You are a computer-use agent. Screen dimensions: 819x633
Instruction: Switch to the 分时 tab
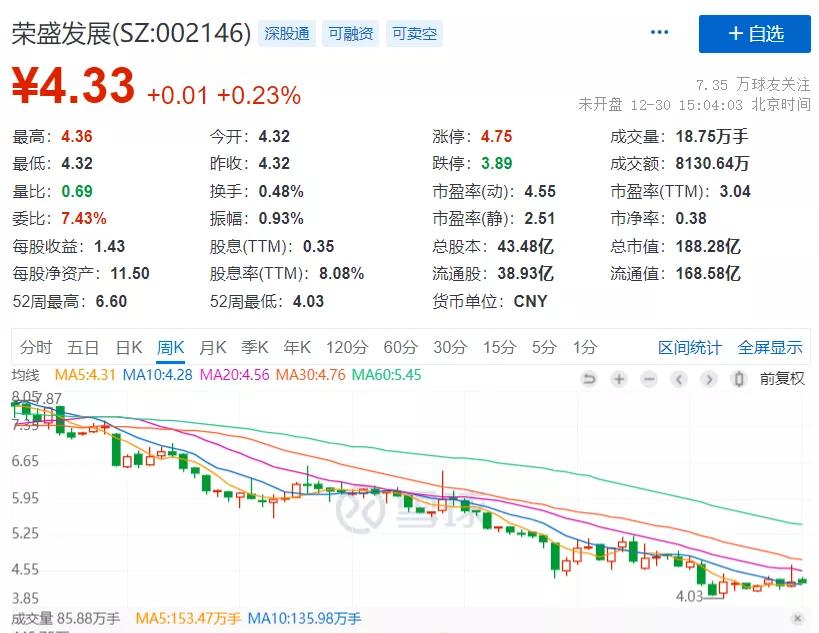(33, 347)
